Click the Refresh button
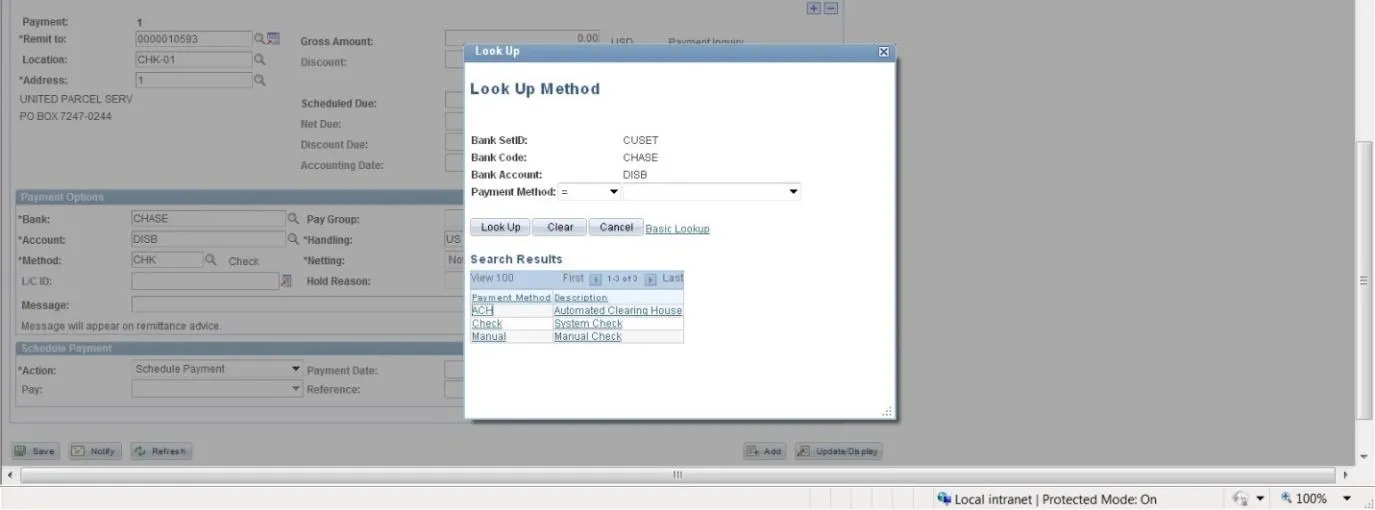1375x510 pixels. tap(160, 451)
